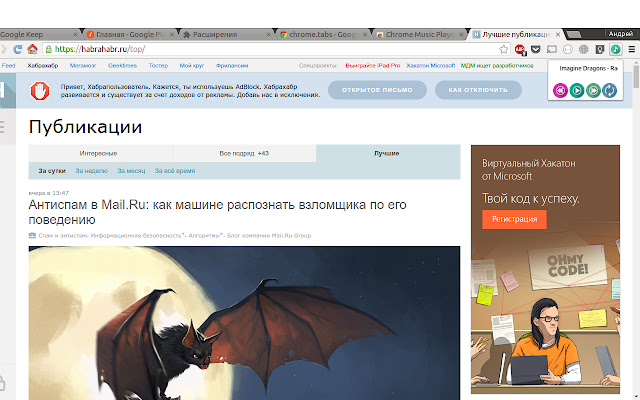Click the blue refresh button in music popup
Viewport: 640px width, 400px height.
[609, 90]
